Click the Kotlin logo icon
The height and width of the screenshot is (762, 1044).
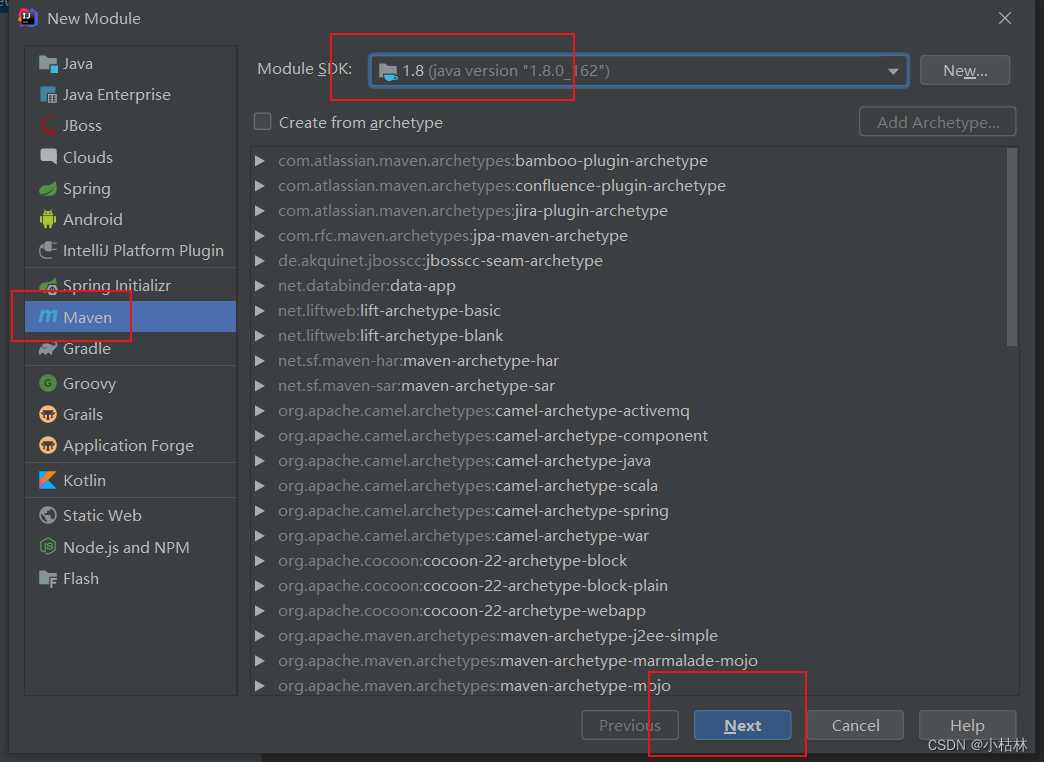[48, 480]
